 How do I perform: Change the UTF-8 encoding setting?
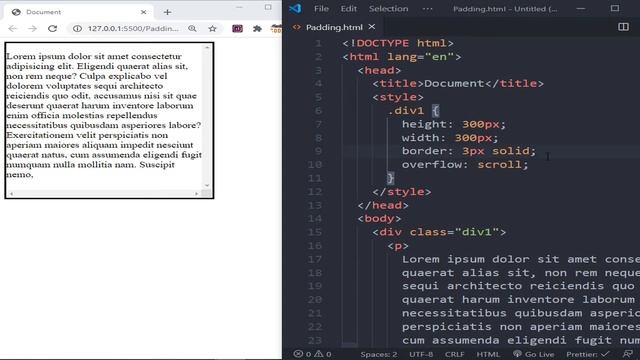point(421,354)
